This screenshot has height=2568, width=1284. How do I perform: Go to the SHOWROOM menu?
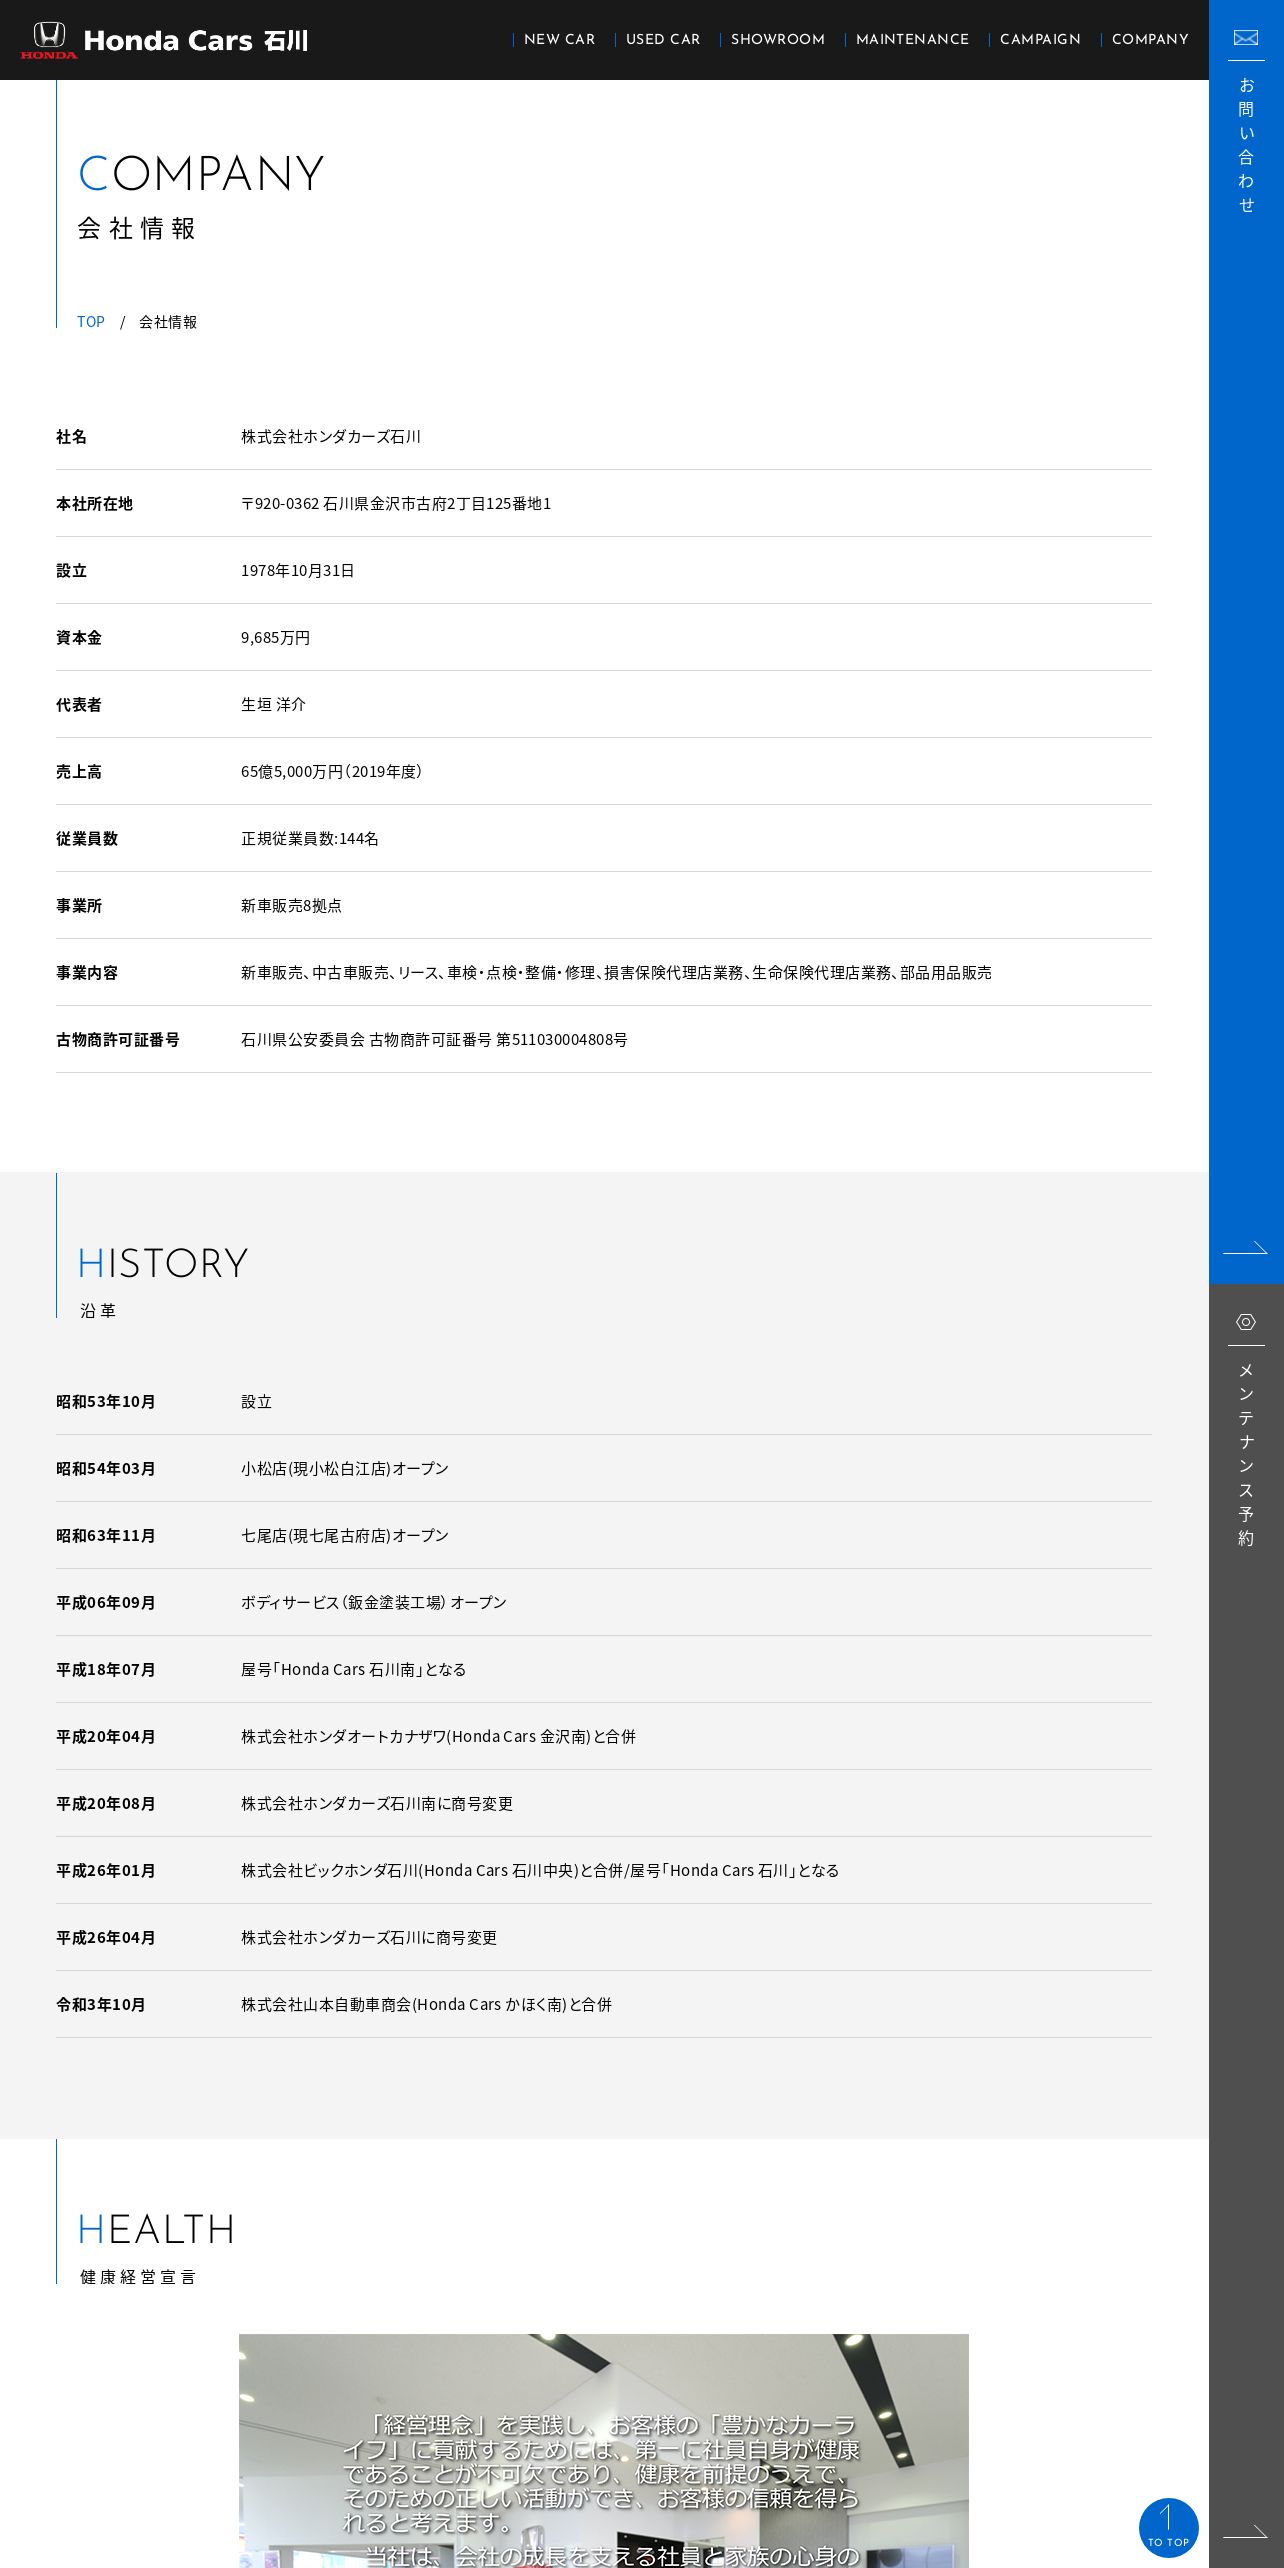(778, 39)
